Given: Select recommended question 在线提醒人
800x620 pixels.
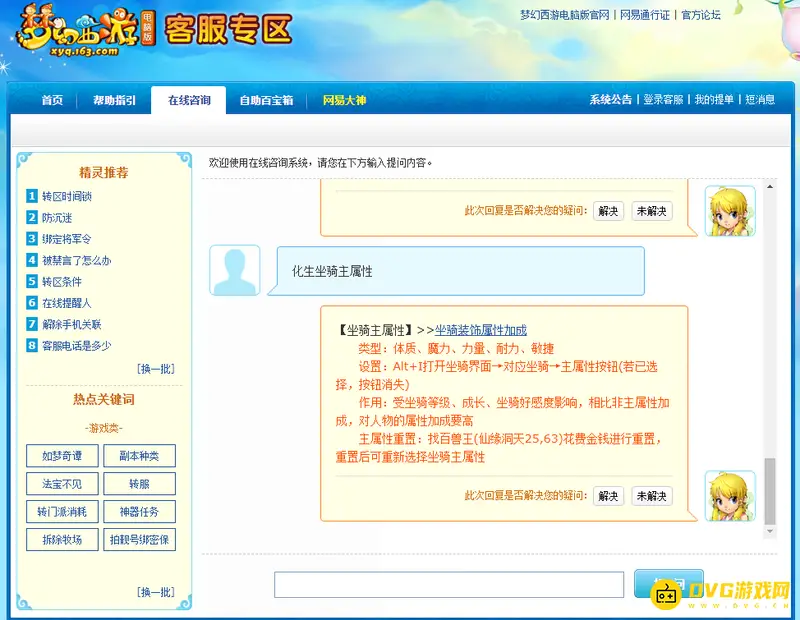Looking at the screenshot, I should point(67,303).
